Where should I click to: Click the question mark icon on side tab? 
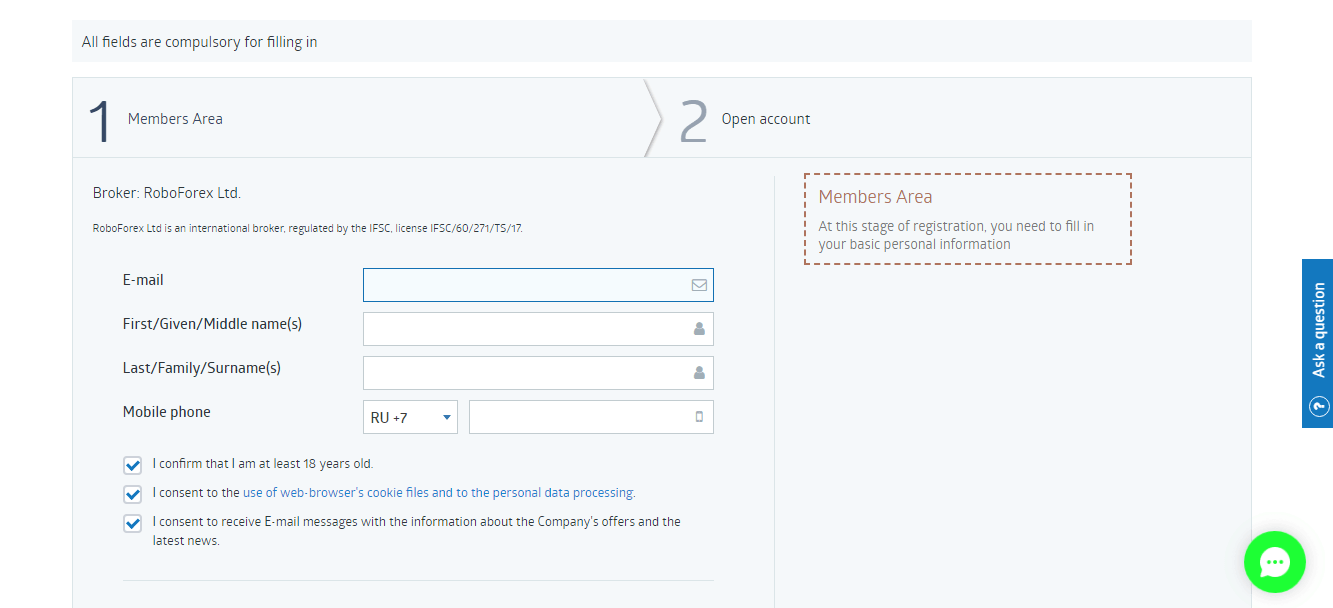1319,406
